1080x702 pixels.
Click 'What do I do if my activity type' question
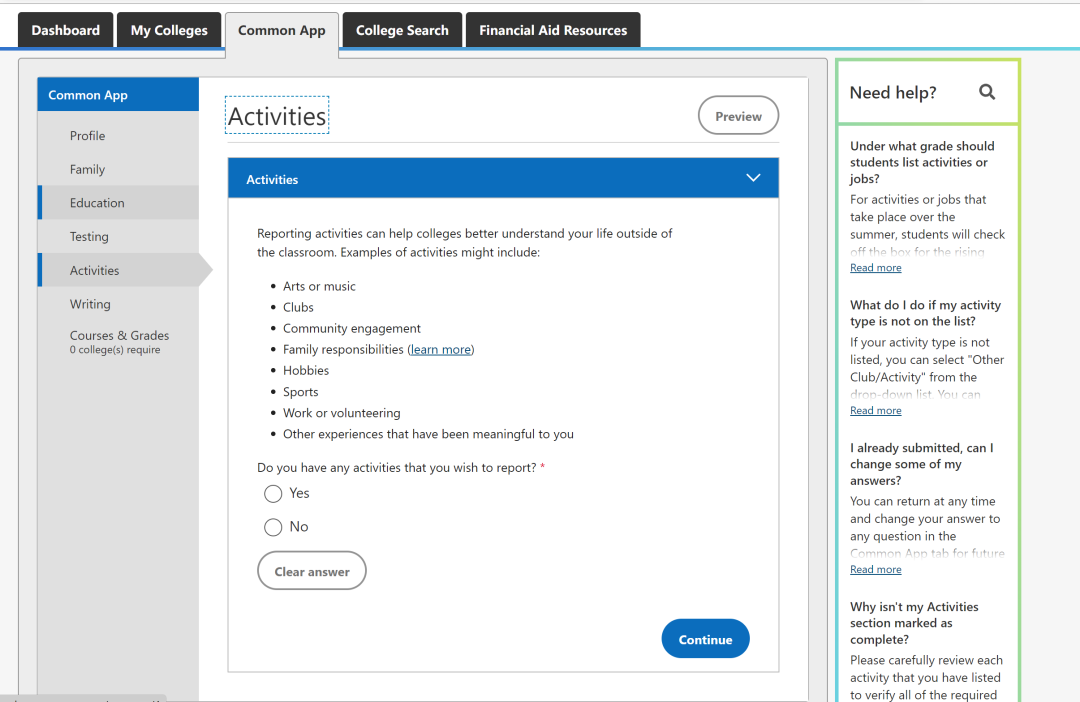(x=925, y=313)
